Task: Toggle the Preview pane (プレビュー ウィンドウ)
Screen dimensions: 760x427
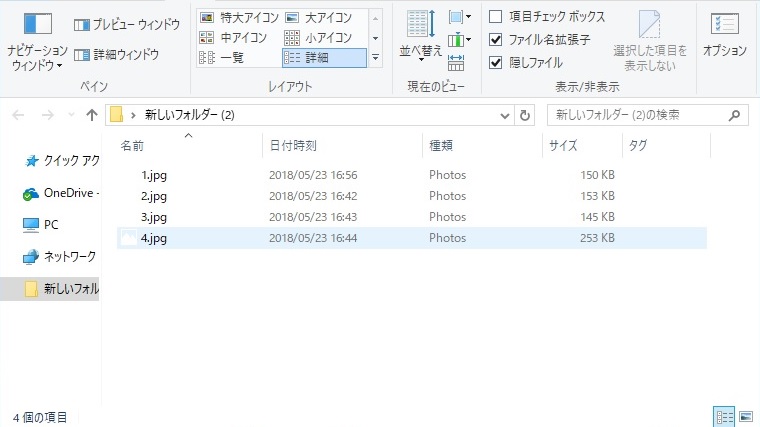Action: [x=127, y=24]
